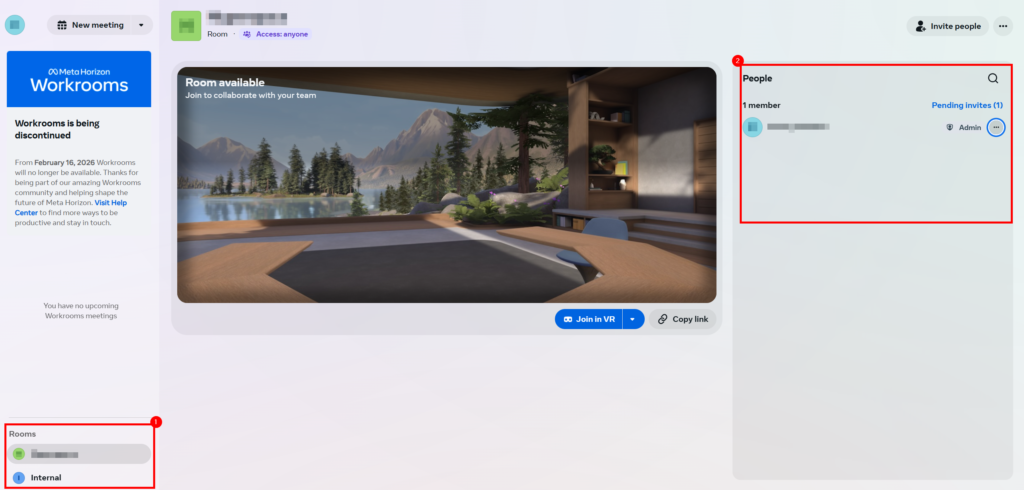
Task: Click the green room avatar in the header
Action: [186, 26]
